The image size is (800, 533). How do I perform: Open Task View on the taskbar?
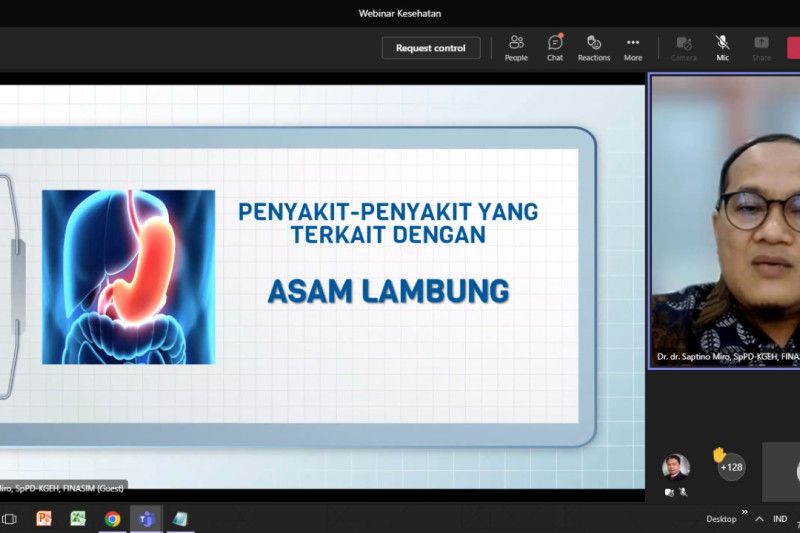[10, 518]
